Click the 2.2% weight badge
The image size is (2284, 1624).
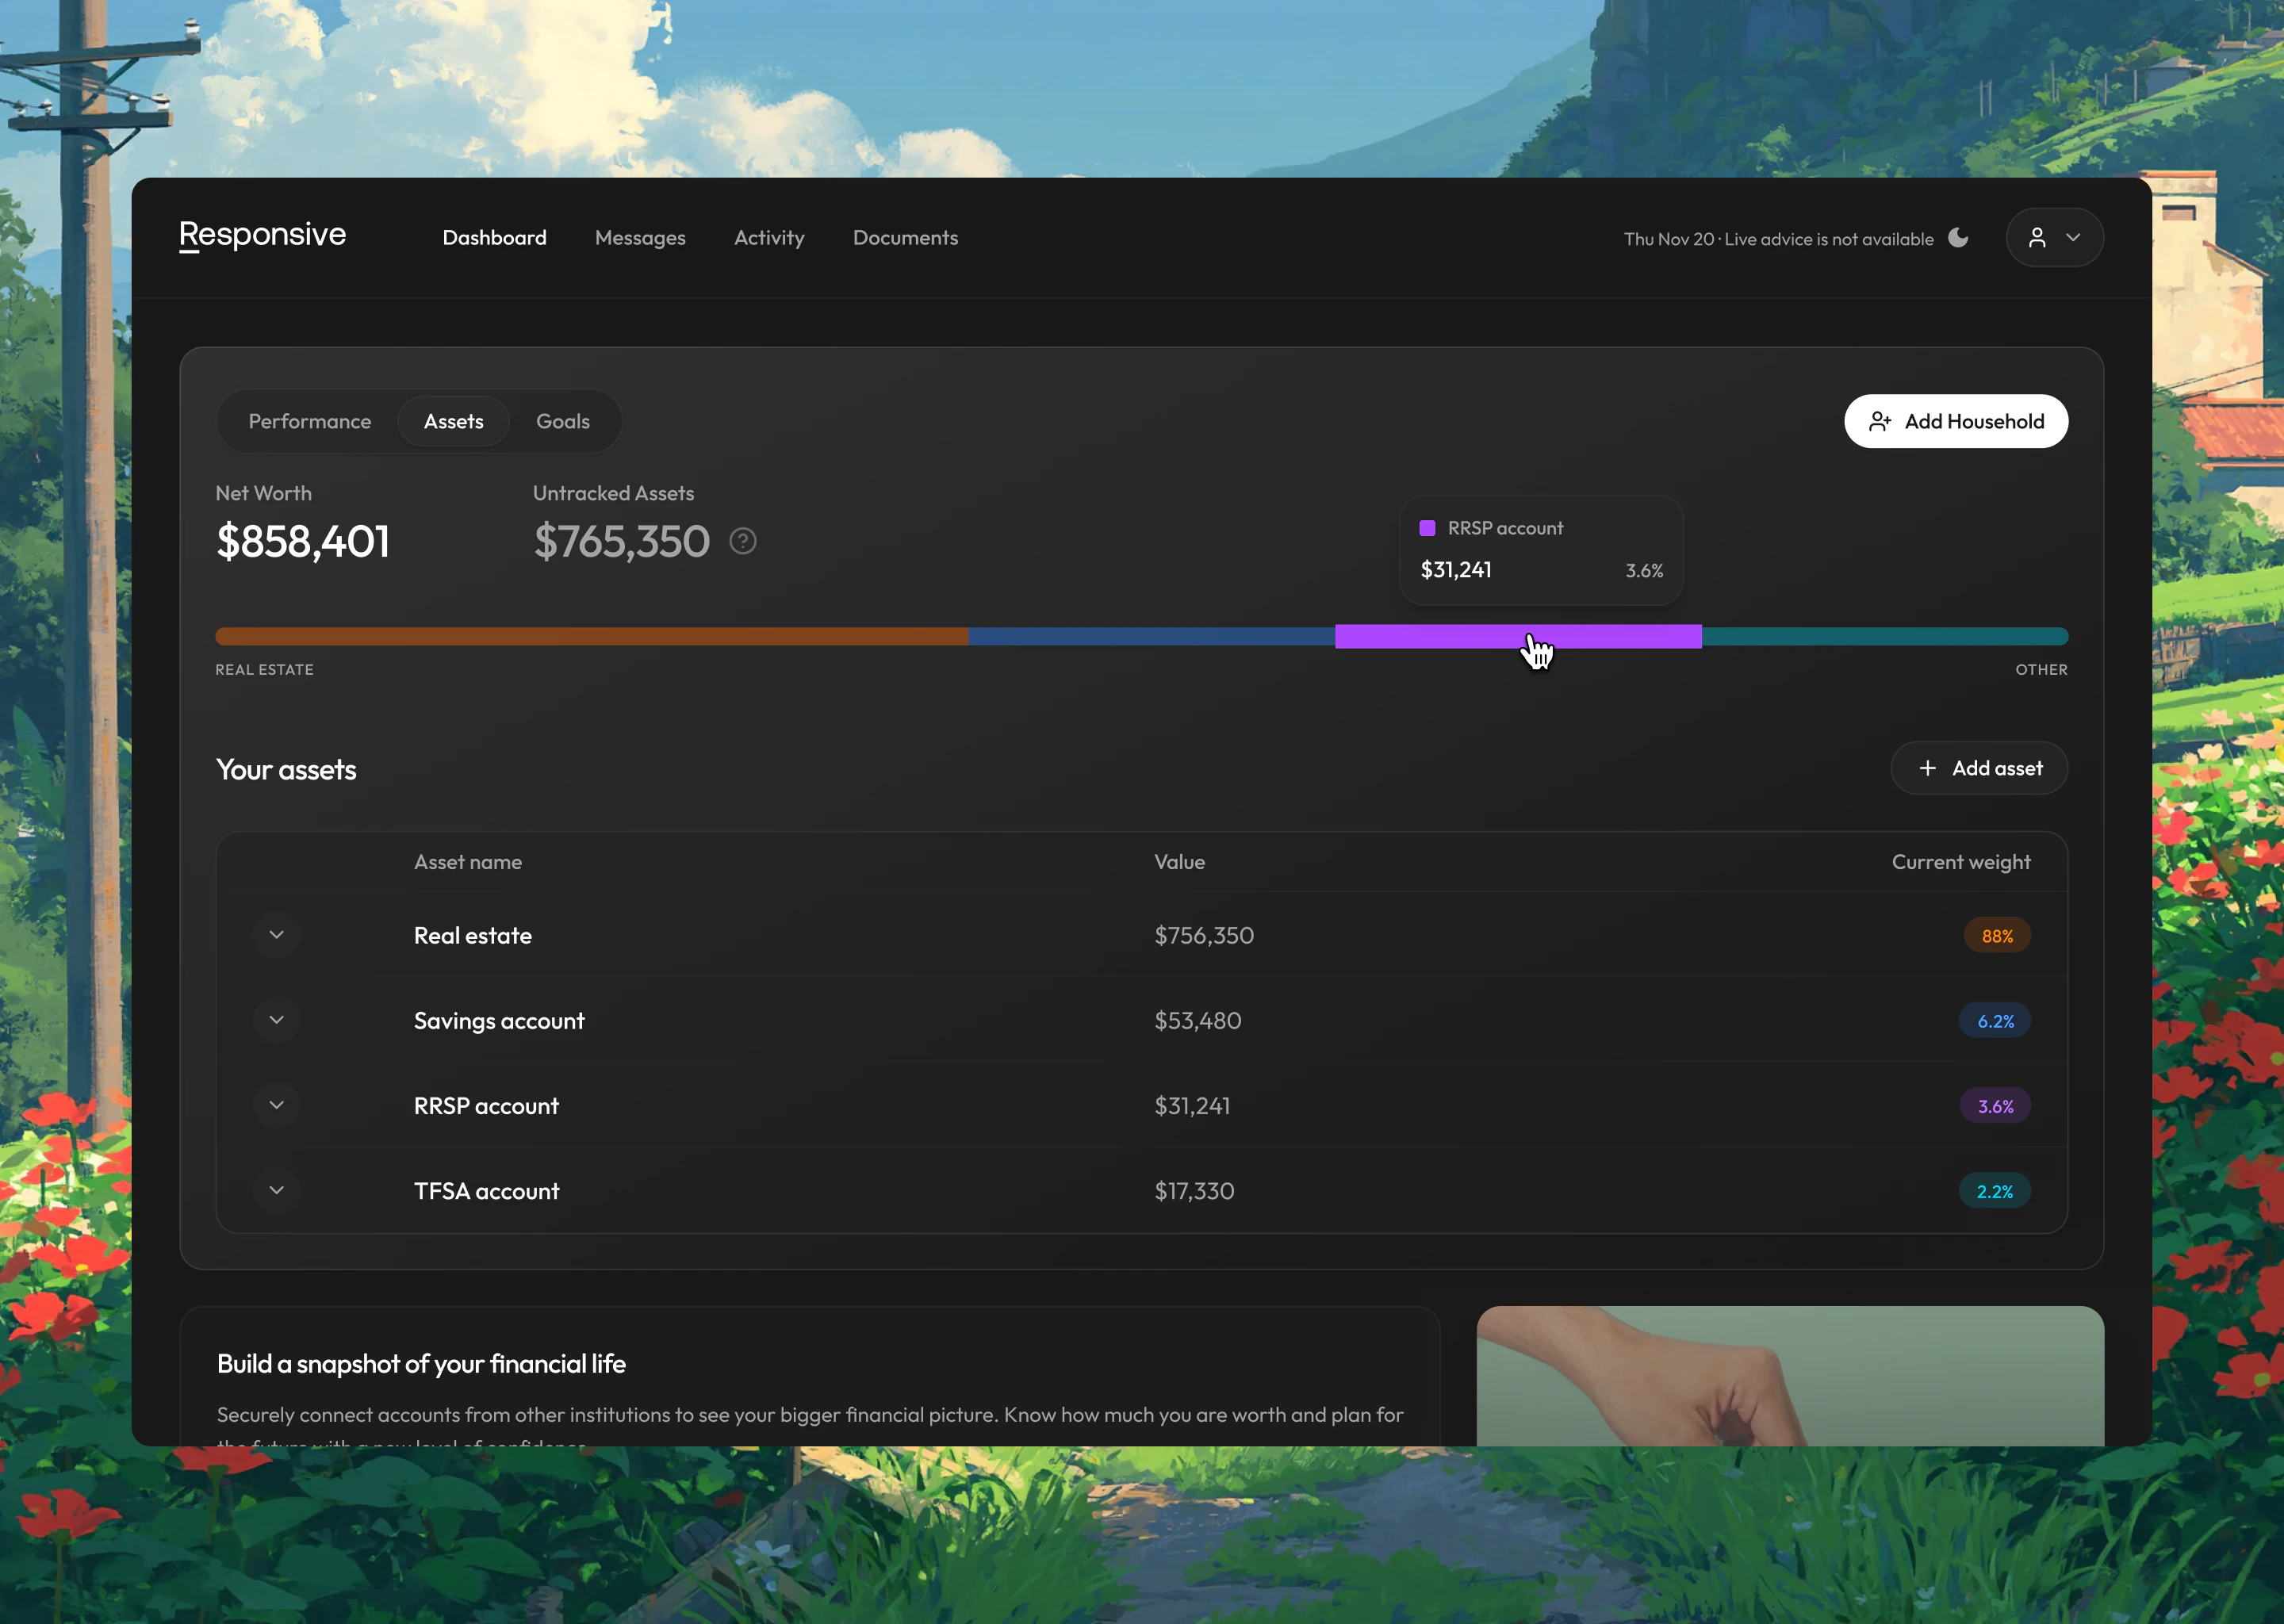[x=1995, y=1191]
